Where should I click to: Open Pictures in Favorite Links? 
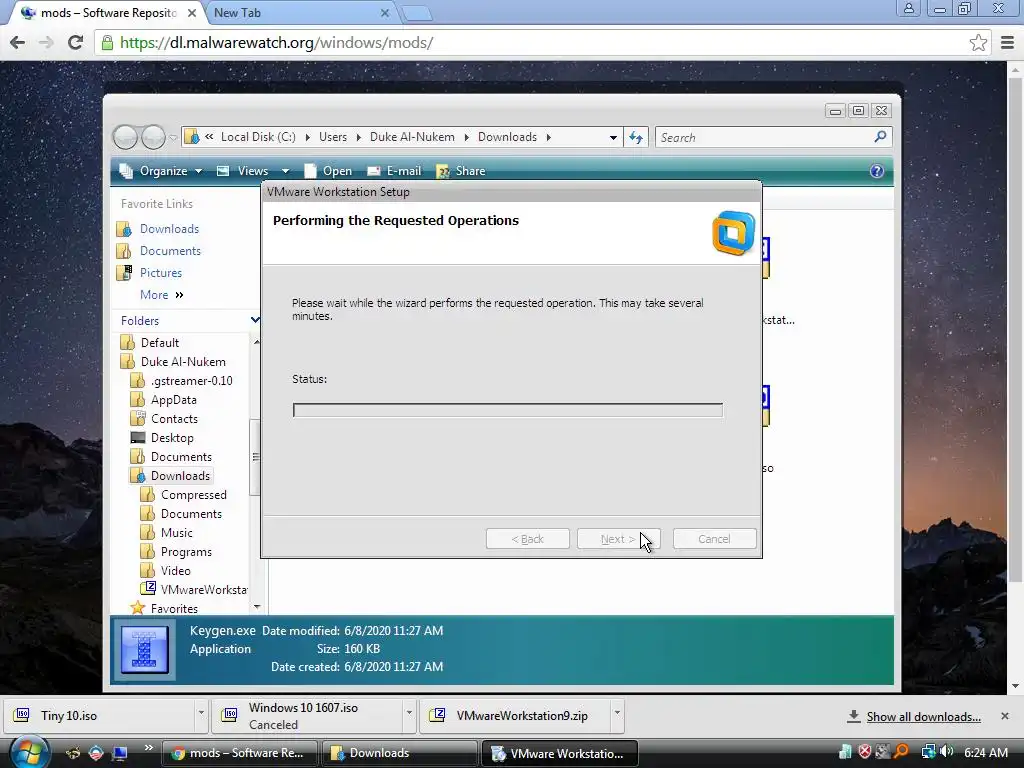(160, 273)
